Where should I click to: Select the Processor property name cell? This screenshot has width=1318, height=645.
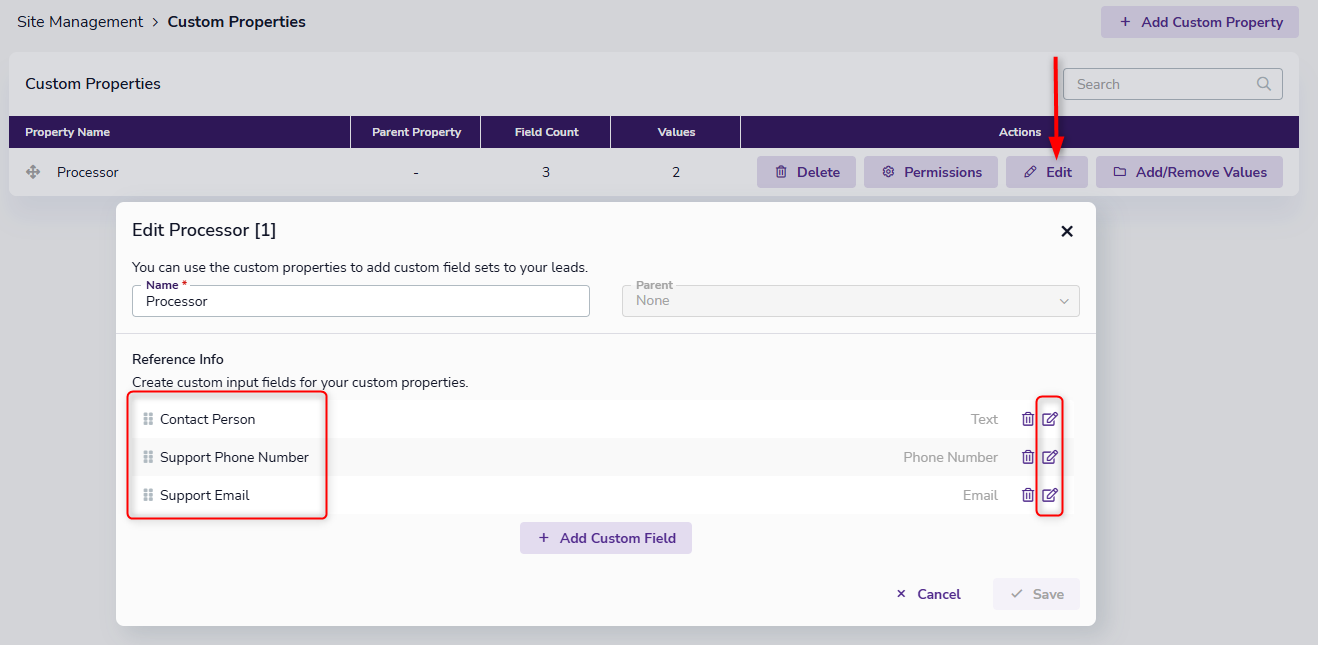(x=88, y=172)
